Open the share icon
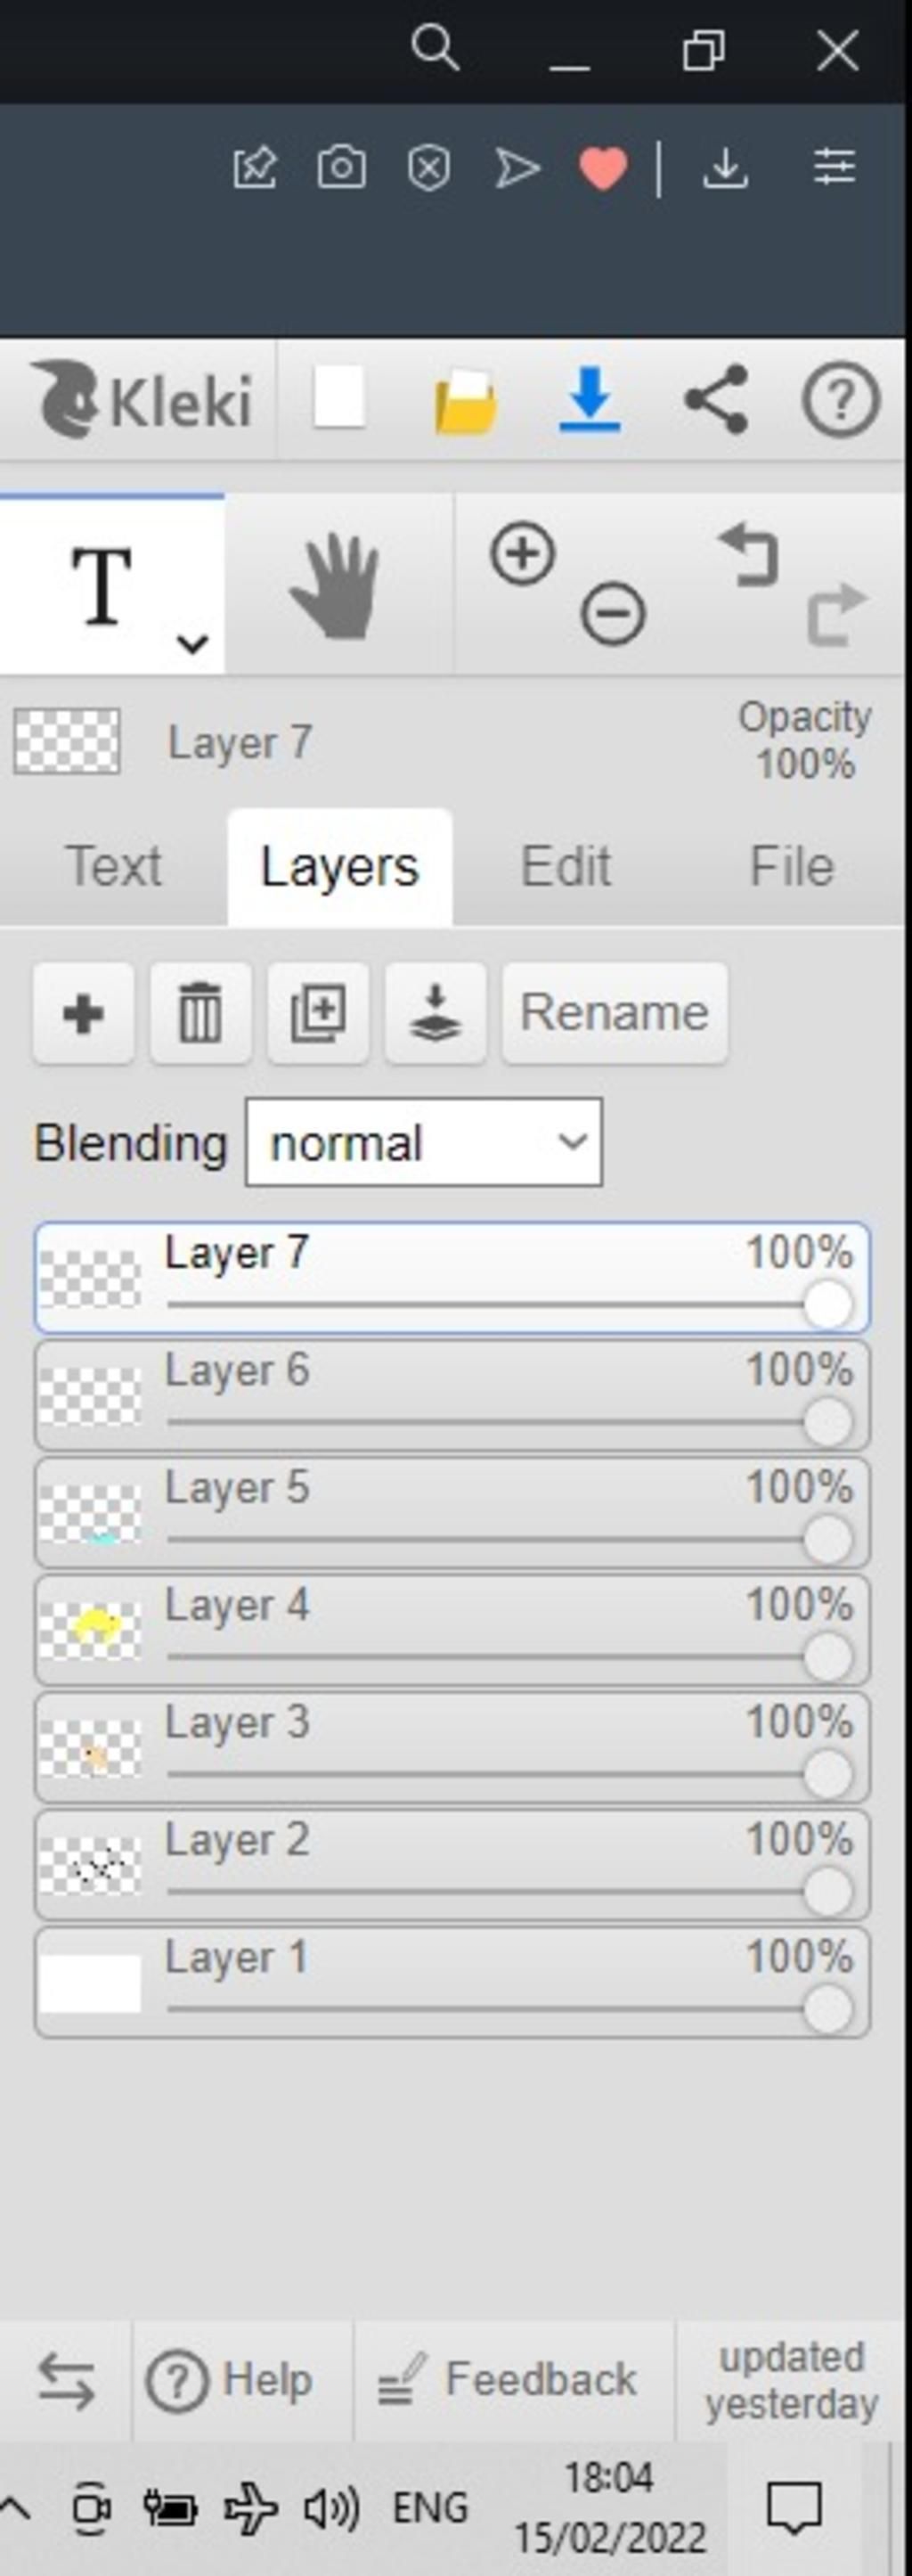Image resolution: width=912 pixels, height=2576 pixels. pos(716,399)
